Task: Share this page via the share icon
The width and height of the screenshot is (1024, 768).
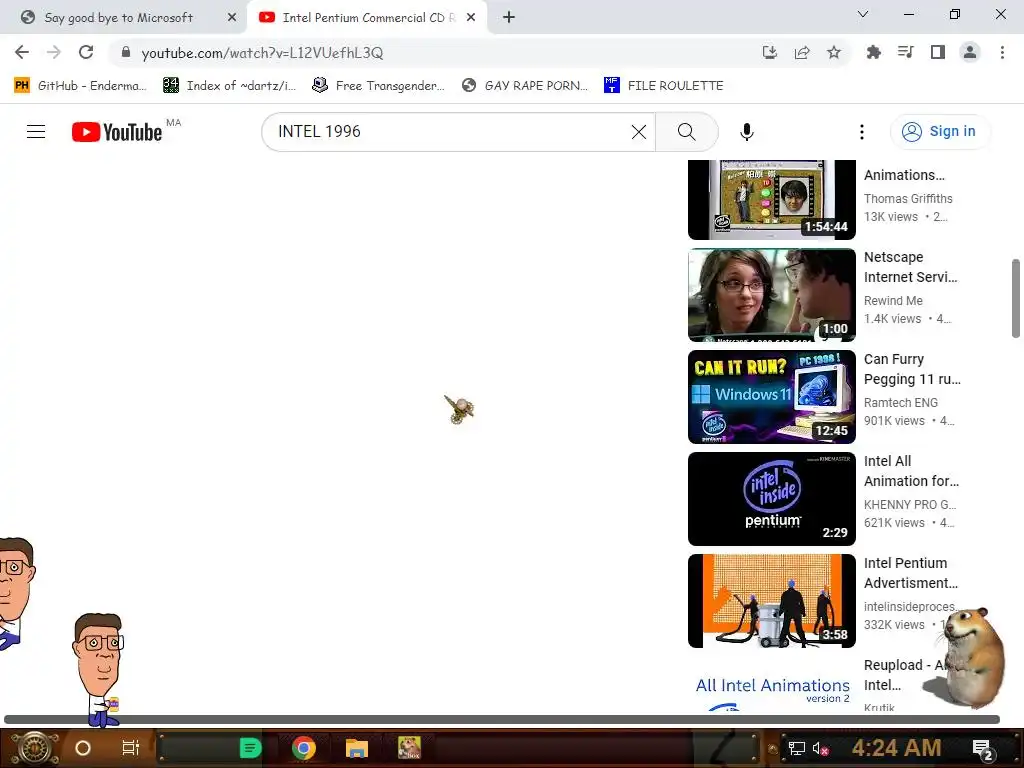Action: click(x=802, y=52)
